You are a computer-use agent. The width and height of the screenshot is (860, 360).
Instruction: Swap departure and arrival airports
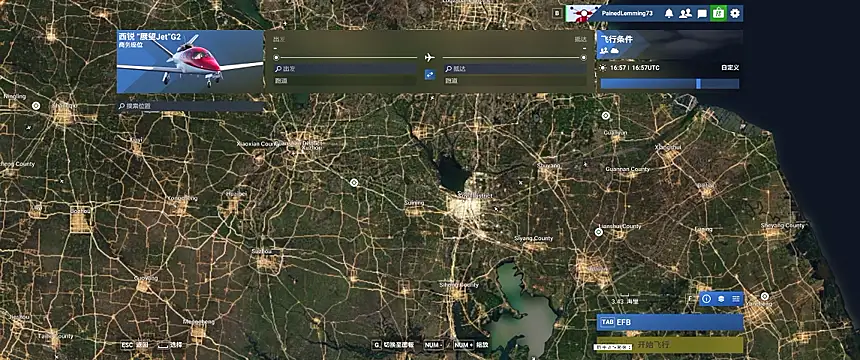coord(430,75)
